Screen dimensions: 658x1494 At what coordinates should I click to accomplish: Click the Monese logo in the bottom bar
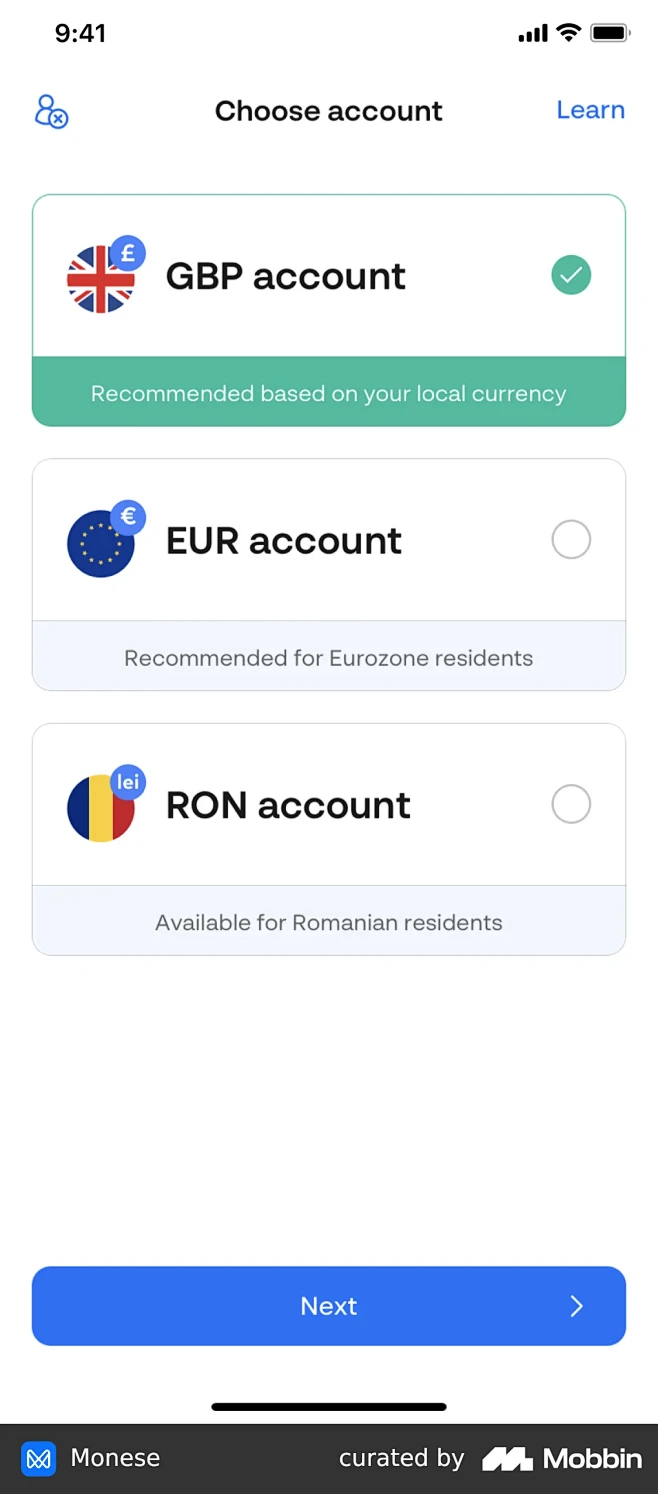pos(39,1459)
